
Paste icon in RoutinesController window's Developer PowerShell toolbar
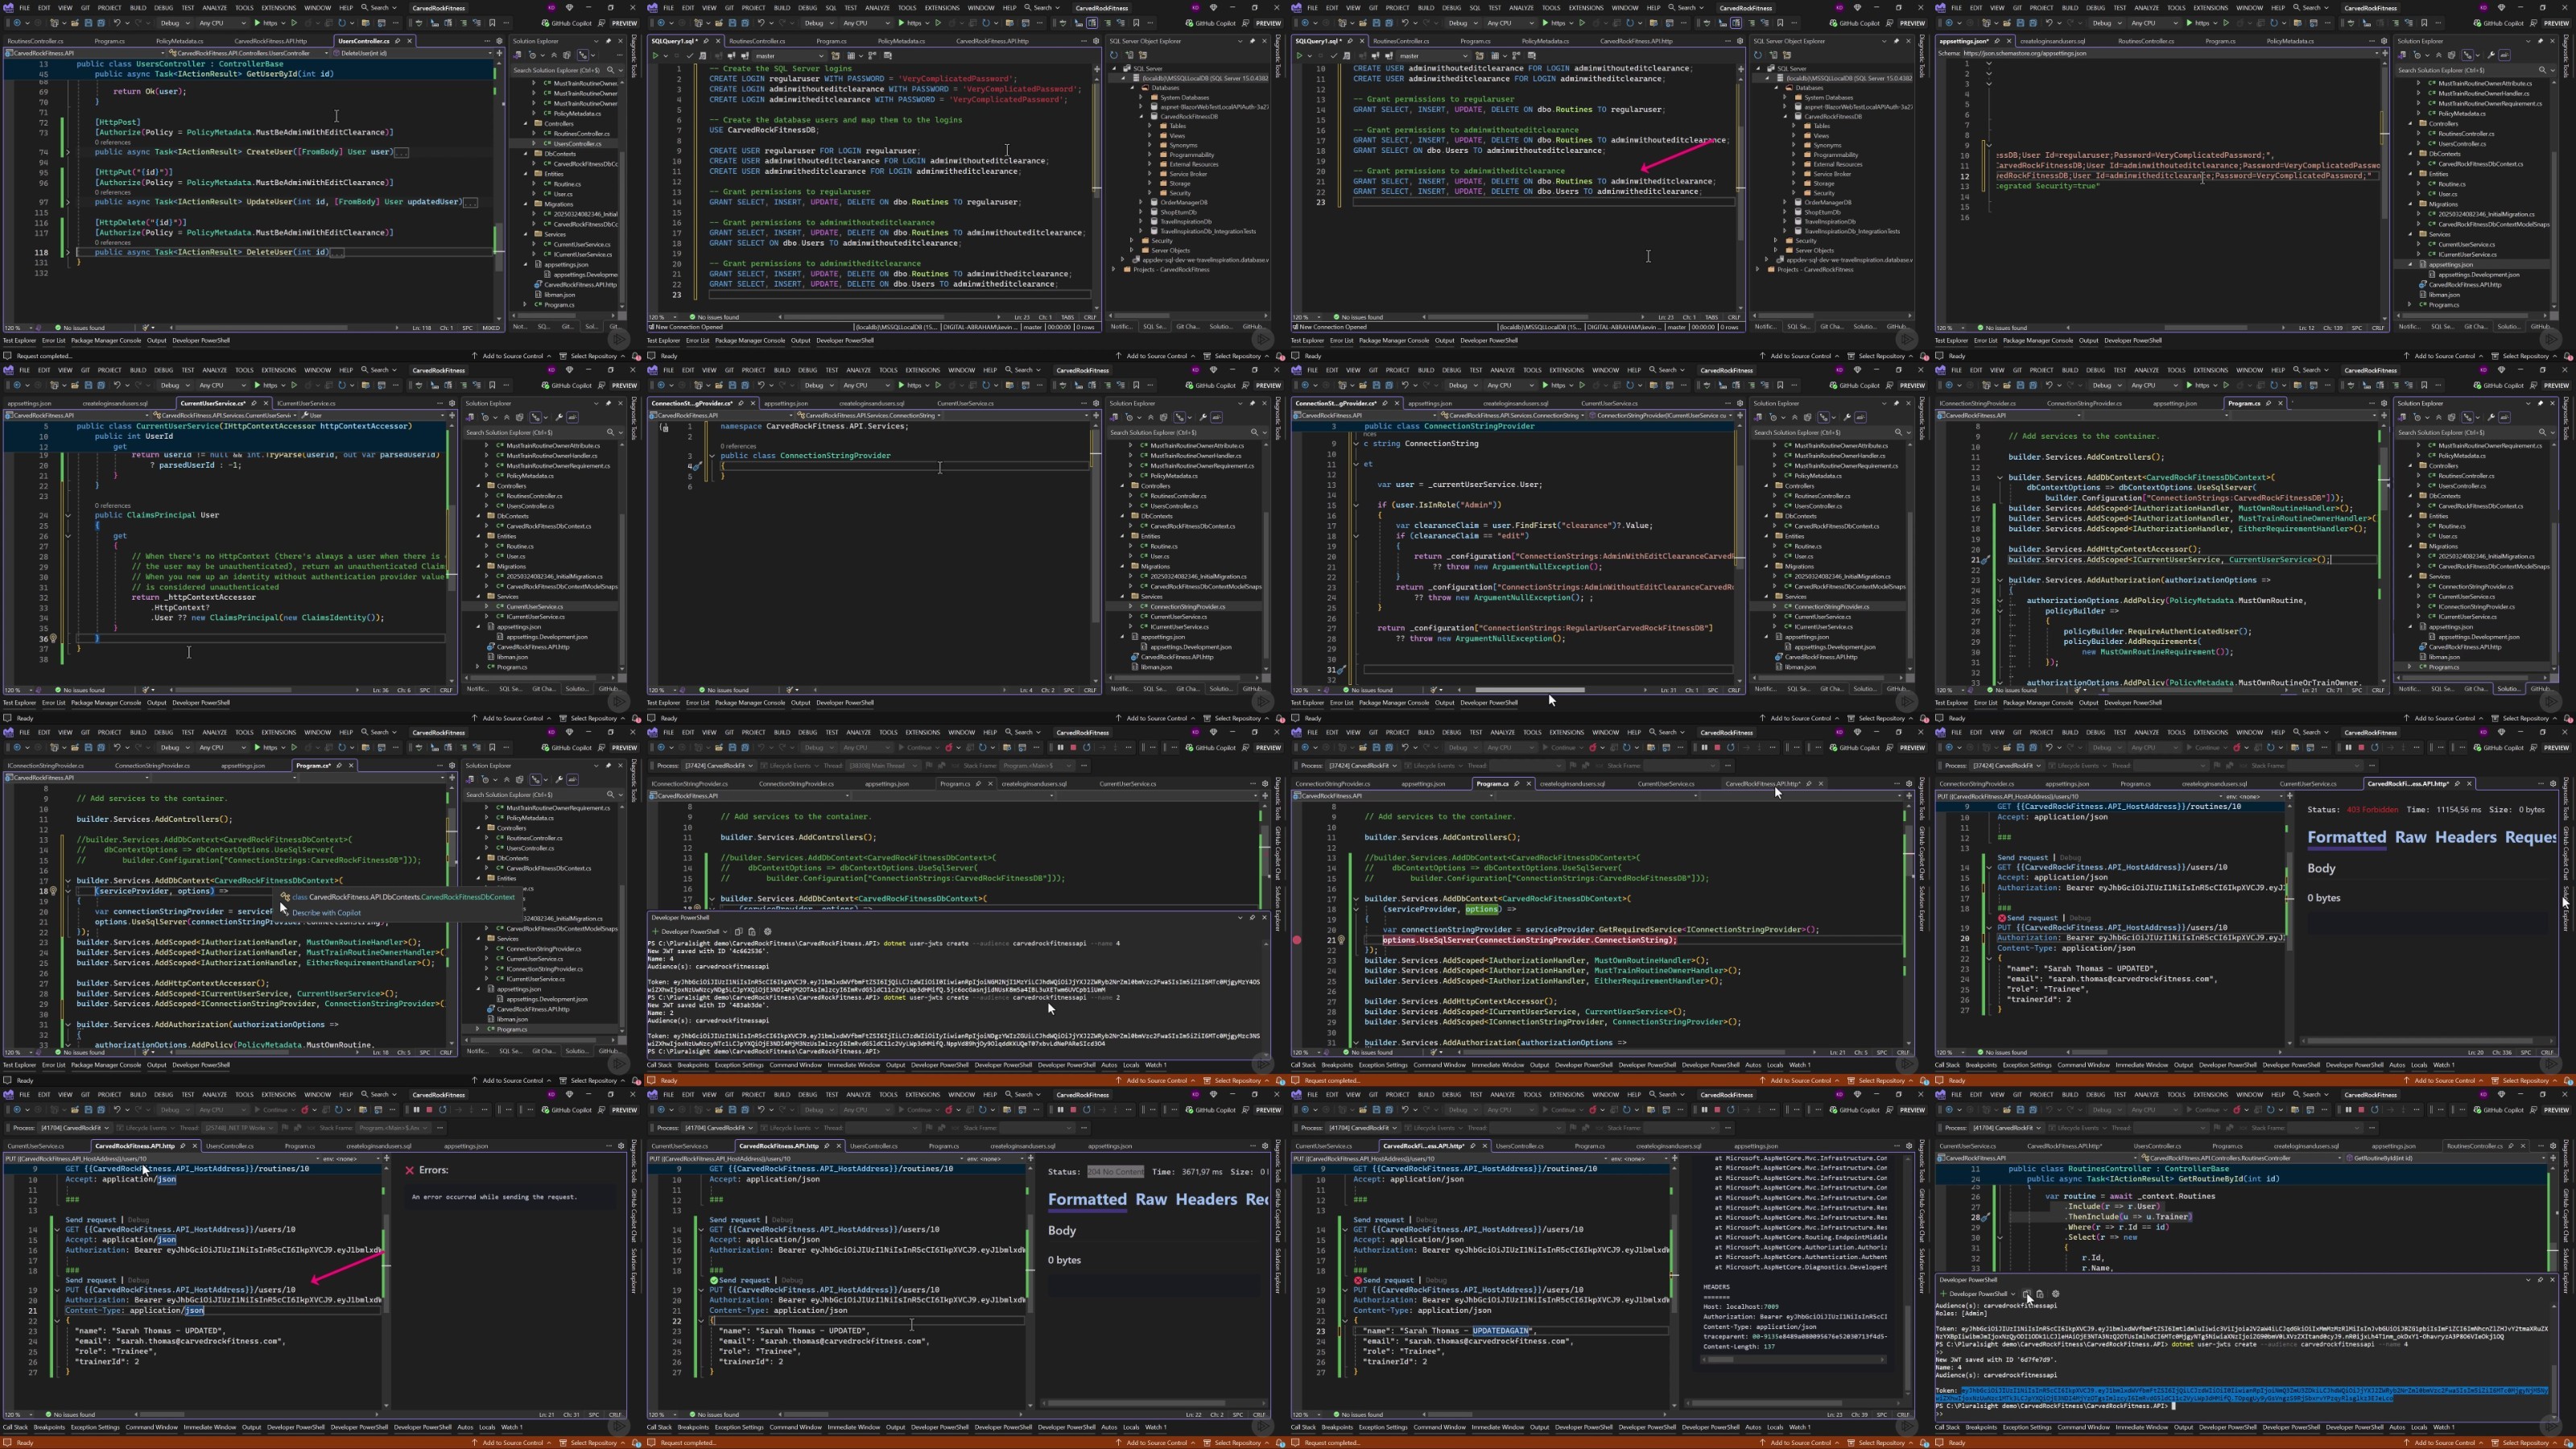(x=2040, y=1294)
